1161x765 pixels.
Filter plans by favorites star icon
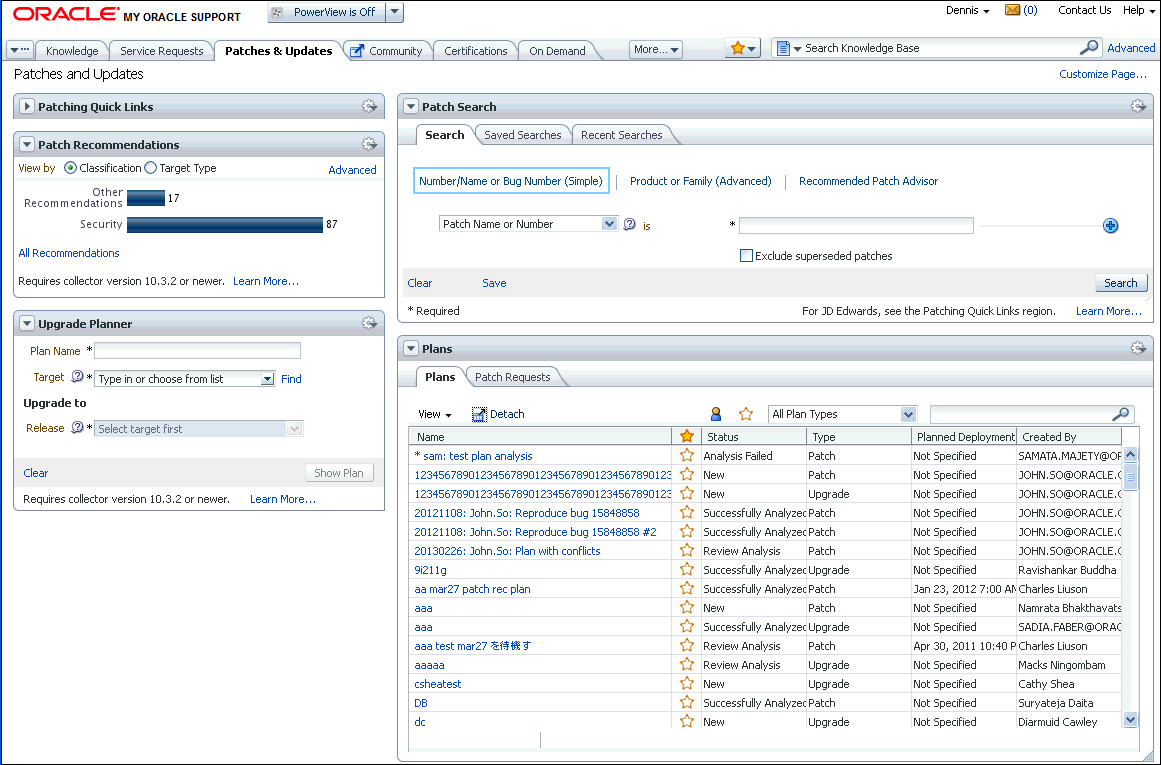pos(746,414)
